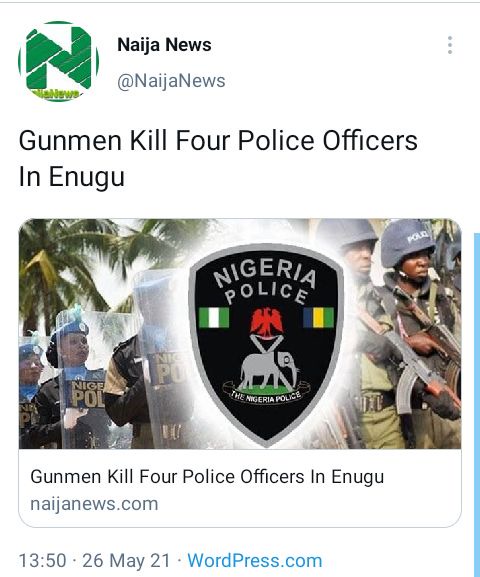Image resolution: width=480 pixels, height=577 pixels.
Task: Click the 13:50 tweet timestamp
Action: (42, 561)
